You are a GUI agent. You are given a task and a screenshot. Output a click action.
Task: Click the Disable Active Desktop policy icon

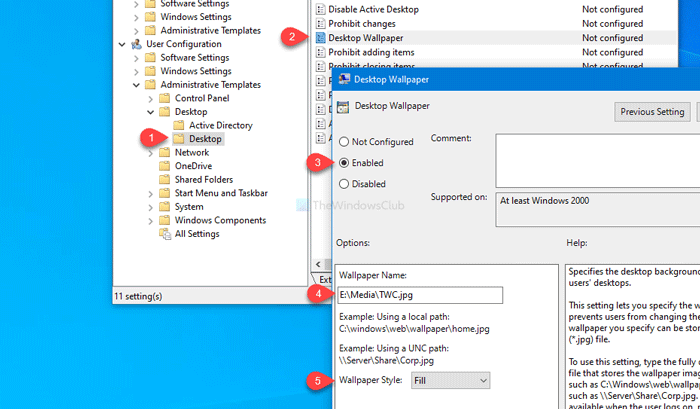pos(320,9)
